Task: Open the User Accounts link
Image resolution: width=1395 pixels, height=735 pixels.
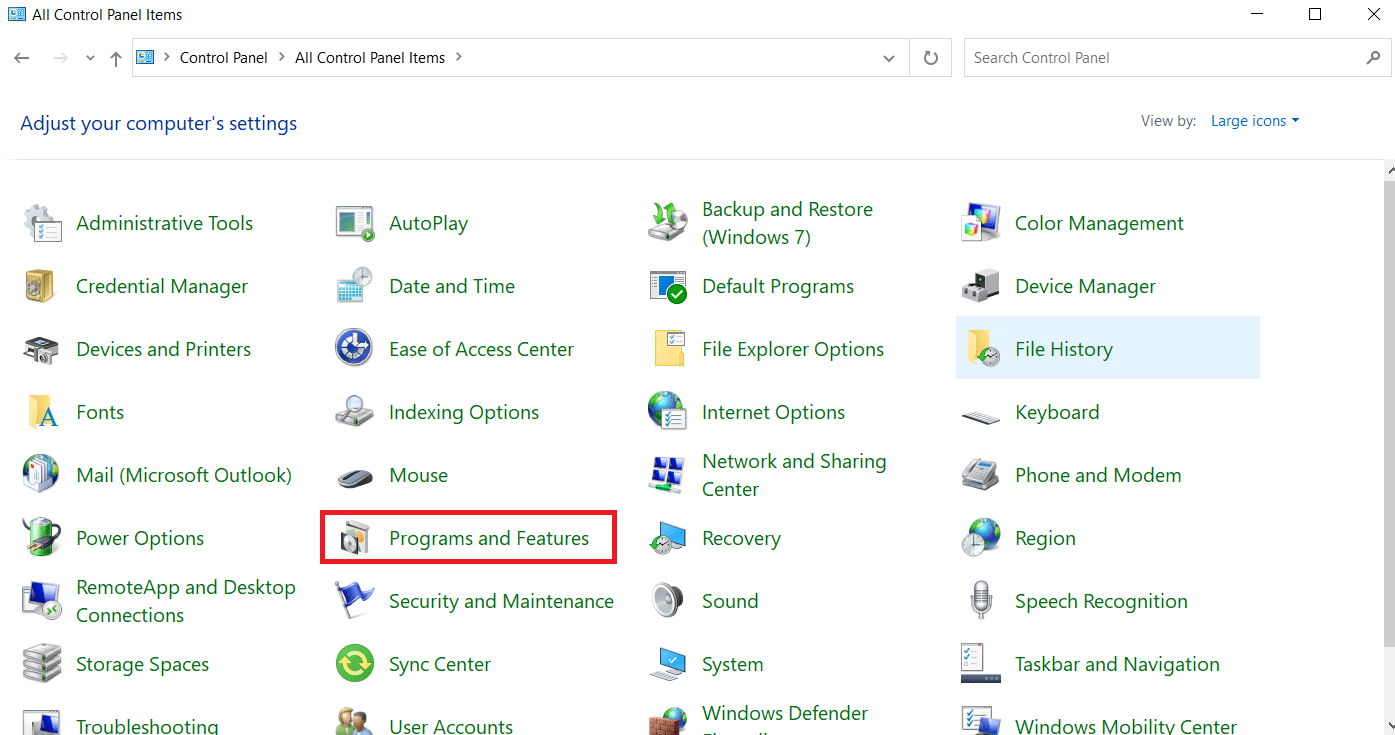Action: pos(451,726)
